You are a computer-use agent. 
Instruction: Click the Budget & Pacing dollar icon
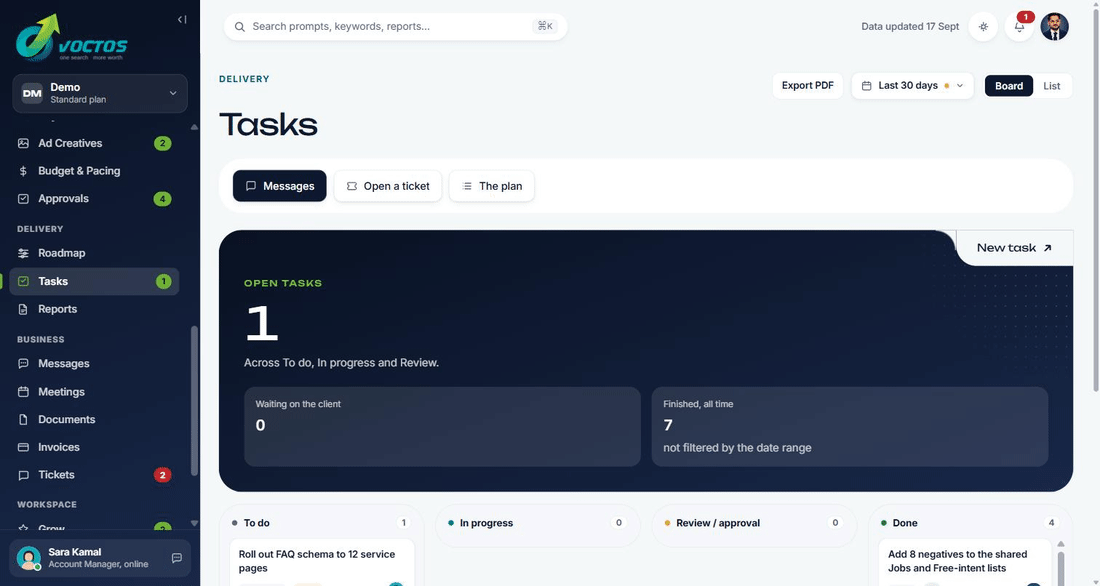coord(23,171)
